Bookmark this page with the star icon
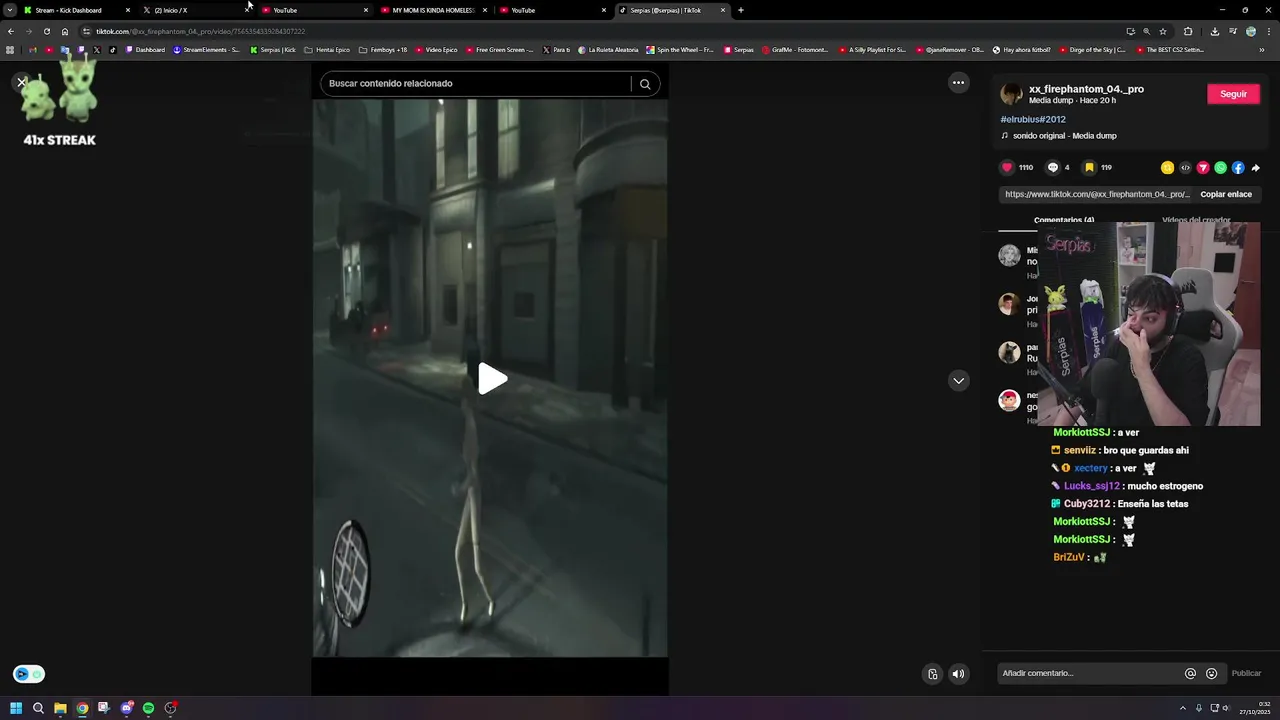1280x720 pixels. coord(1162,31)
